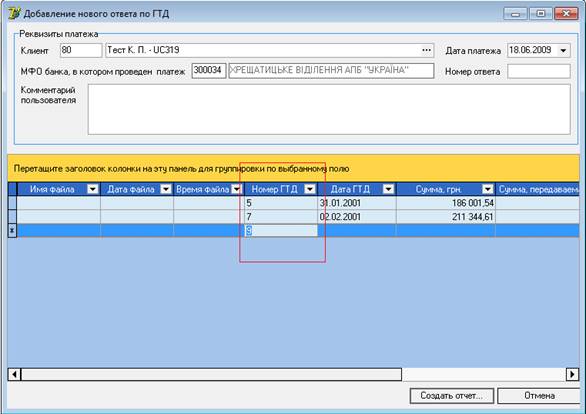Open filter dropdown for Время файла column
Viewport: 586px width, 414px height.
point(237,189)
